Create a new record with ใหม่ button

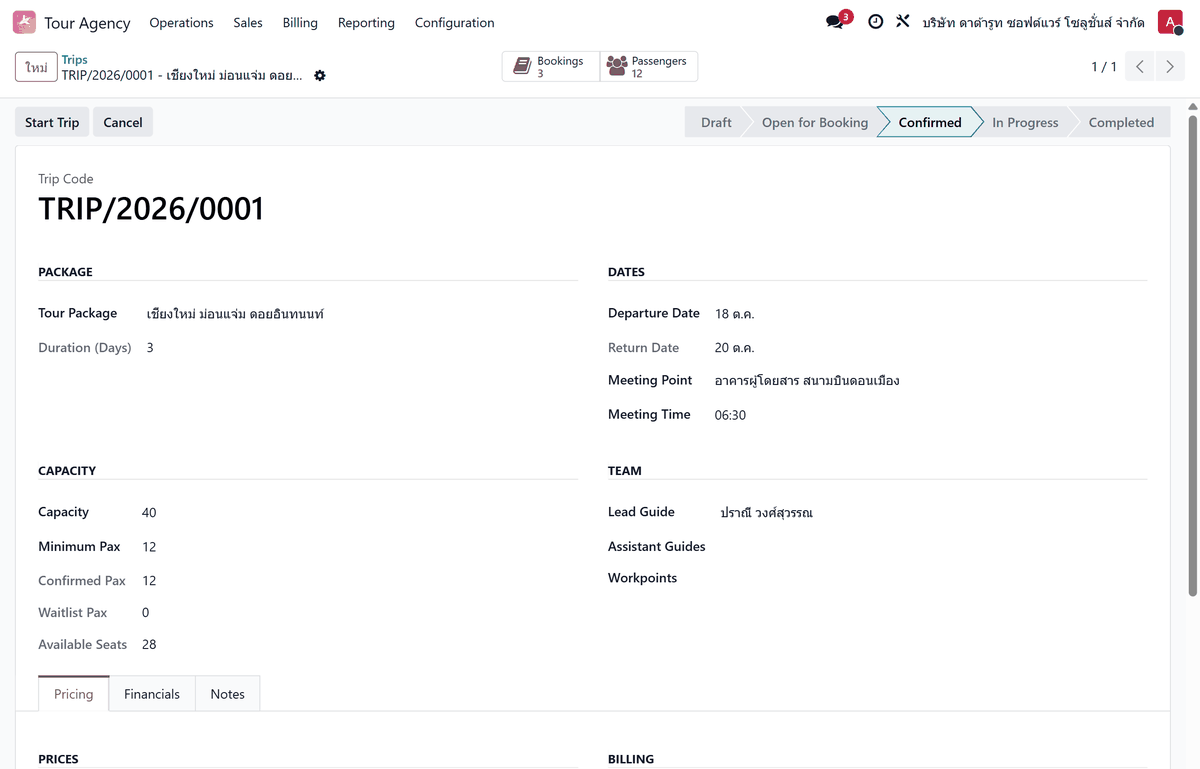[36, 67]
